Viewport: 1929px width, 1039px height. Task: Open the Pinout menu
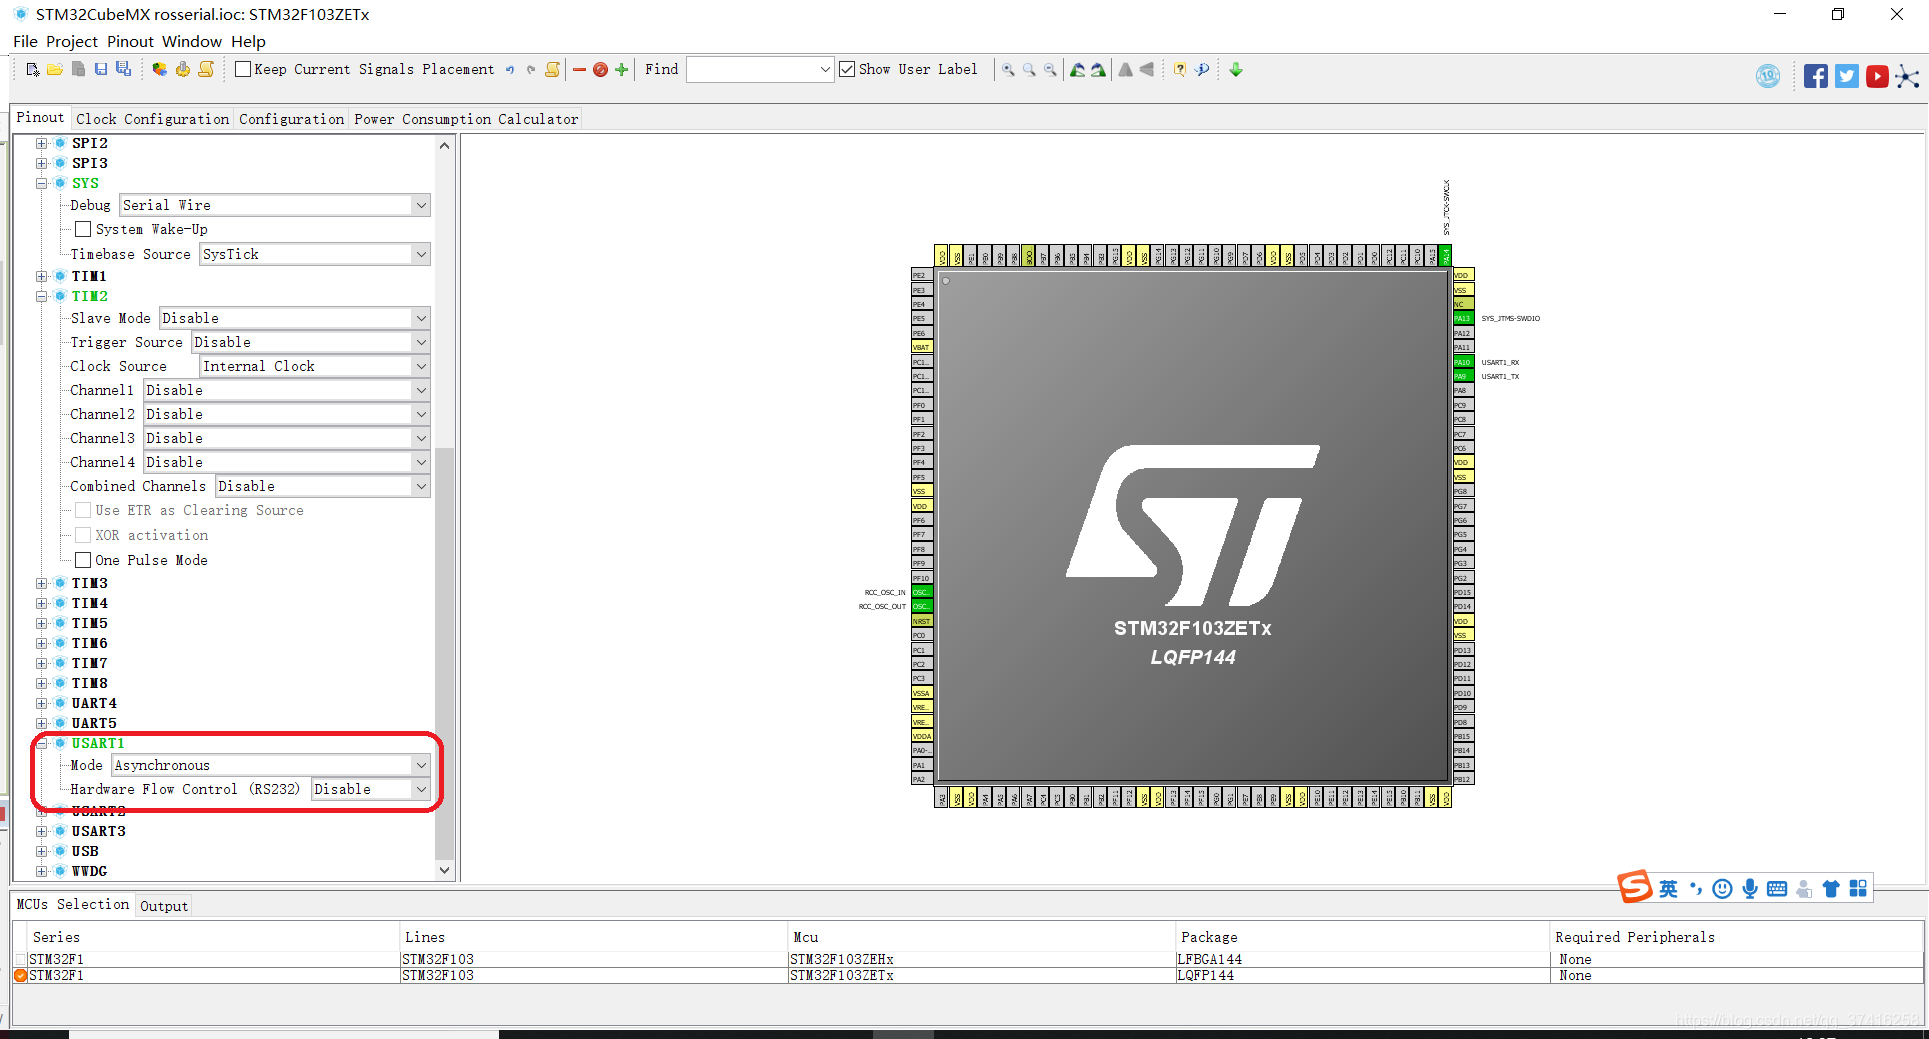point(131,41)
